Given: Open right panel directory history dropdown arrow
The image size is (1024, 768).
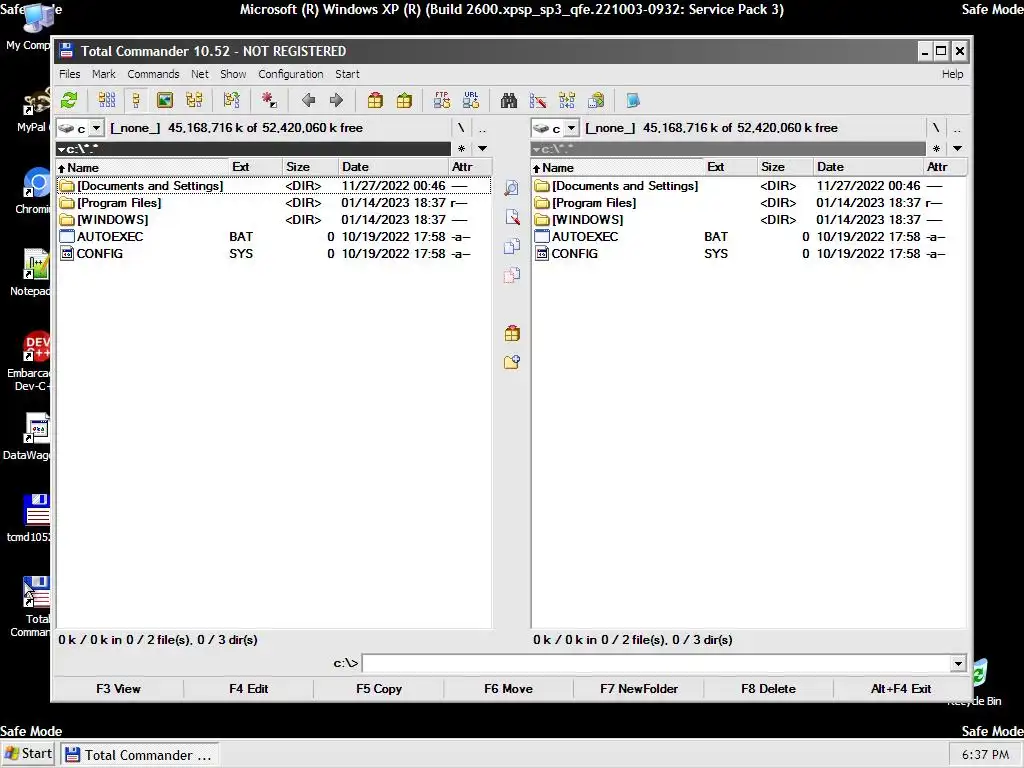Looking at the screenshot, I should [957, 148].
